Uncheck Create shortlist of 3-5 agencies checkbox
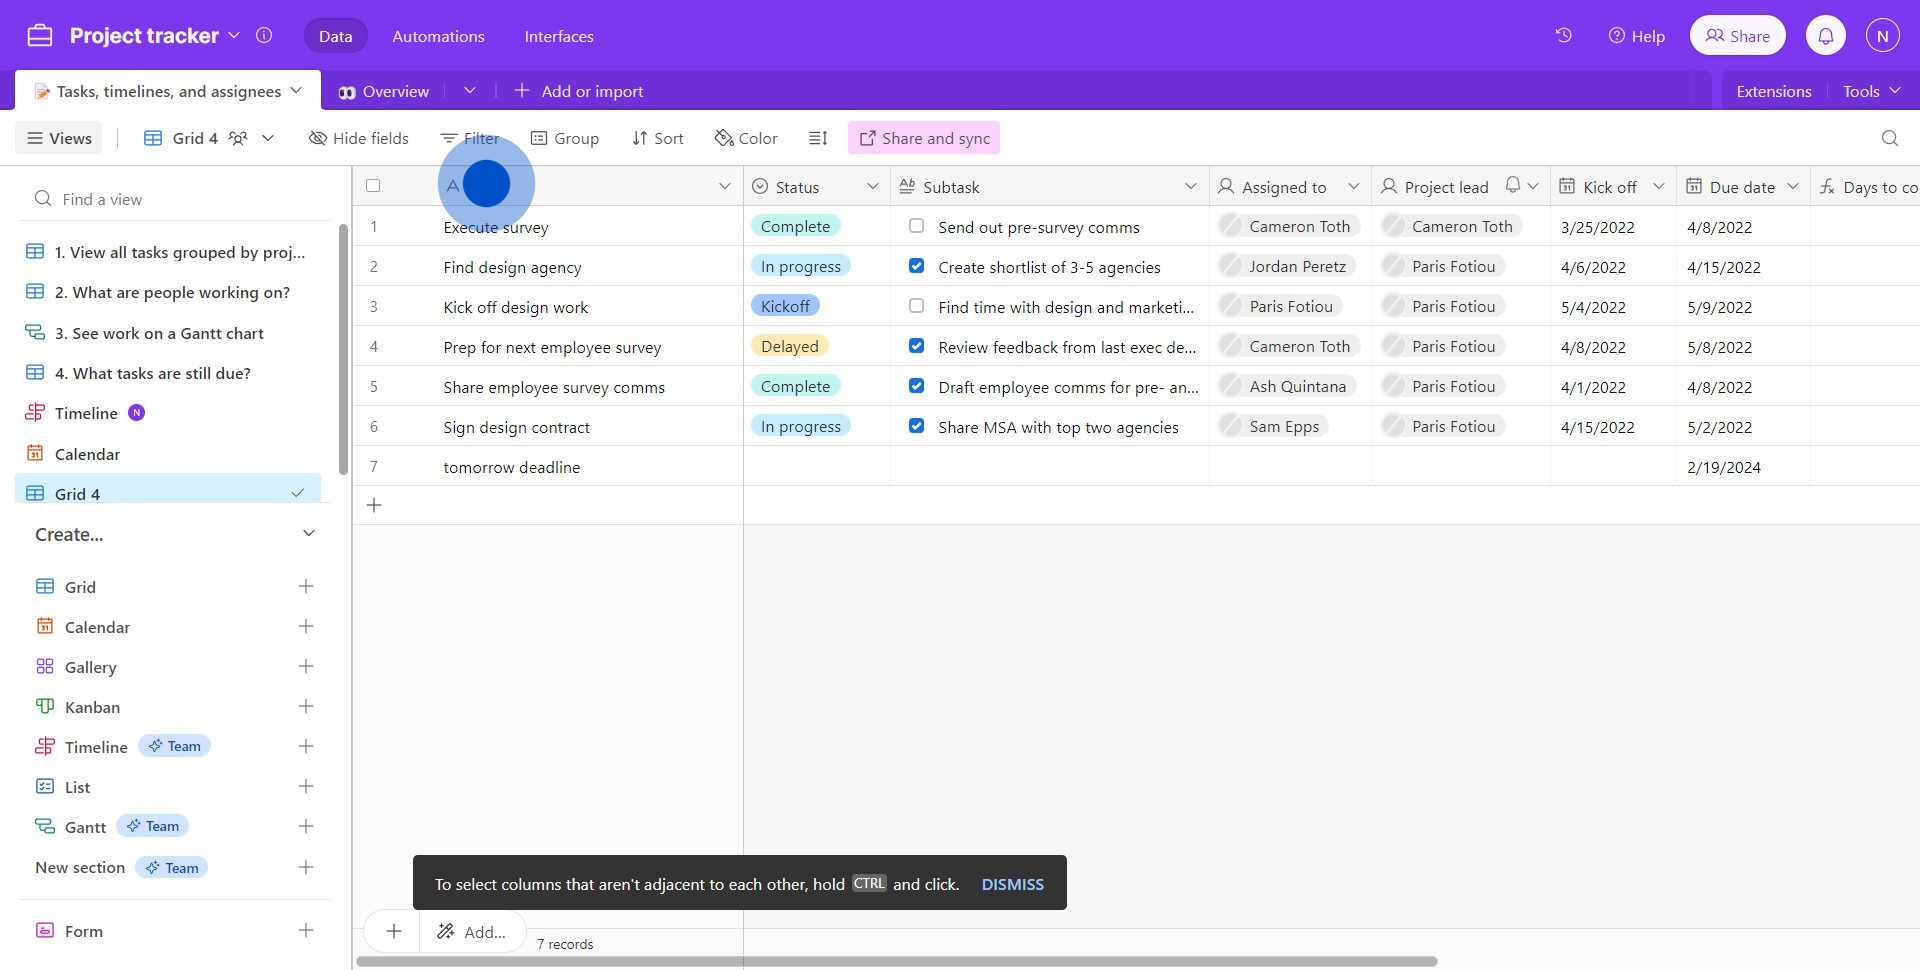 click(x=916, y=266)
